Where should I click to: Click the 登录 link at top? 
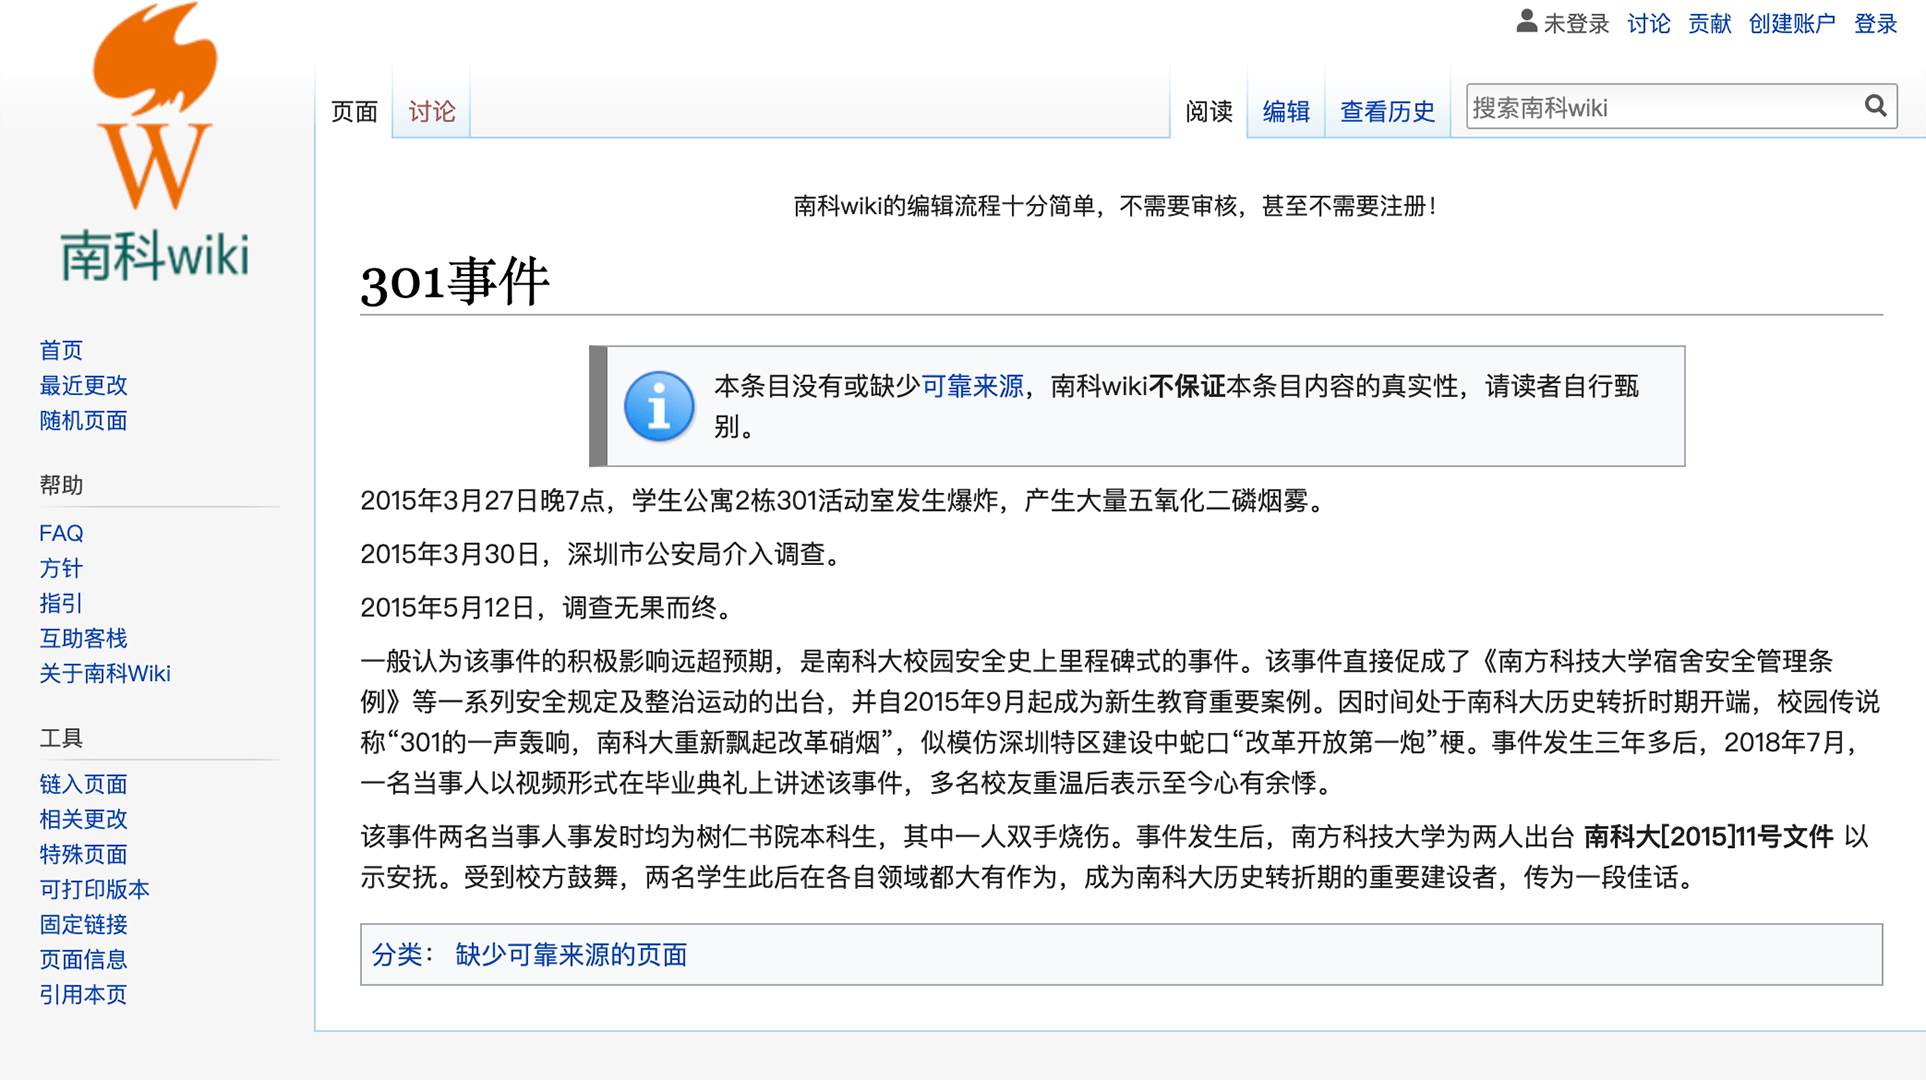[1875, 23]
